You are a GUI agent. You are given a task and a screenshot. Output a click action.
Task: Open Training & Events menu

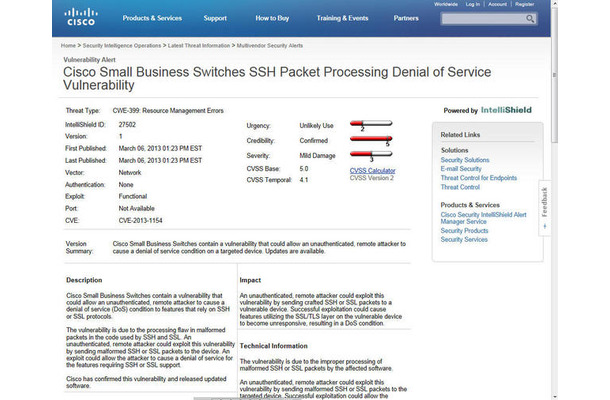click(342, 18)
